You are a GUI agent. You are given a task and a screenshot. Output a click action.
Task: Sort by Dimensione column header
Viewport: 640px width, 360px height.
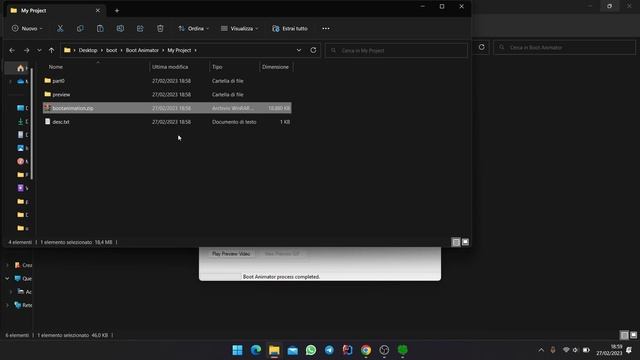pyautogui.click(x=276, y=67)
